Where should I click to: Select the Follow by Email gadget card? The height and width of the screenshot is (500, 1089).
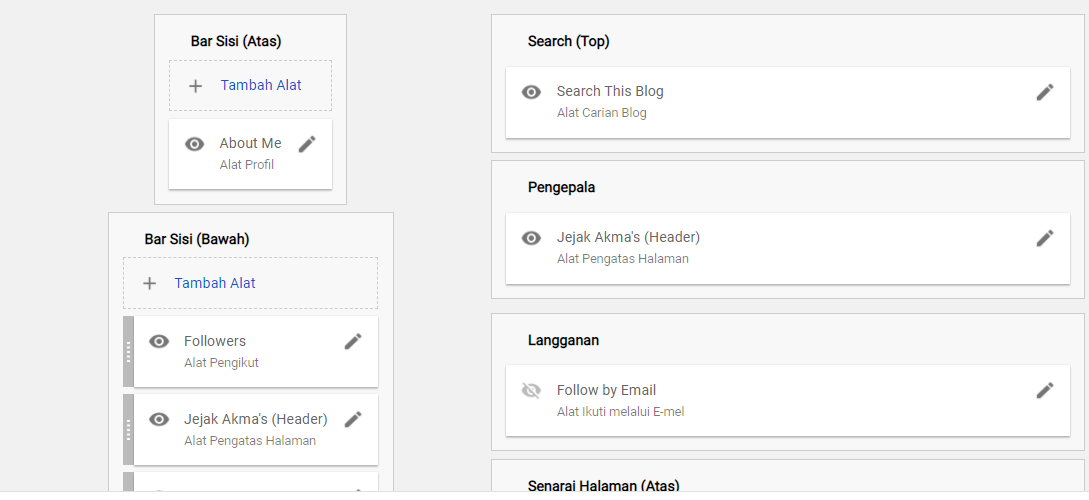pyautogui.click(x=788, y=401)
